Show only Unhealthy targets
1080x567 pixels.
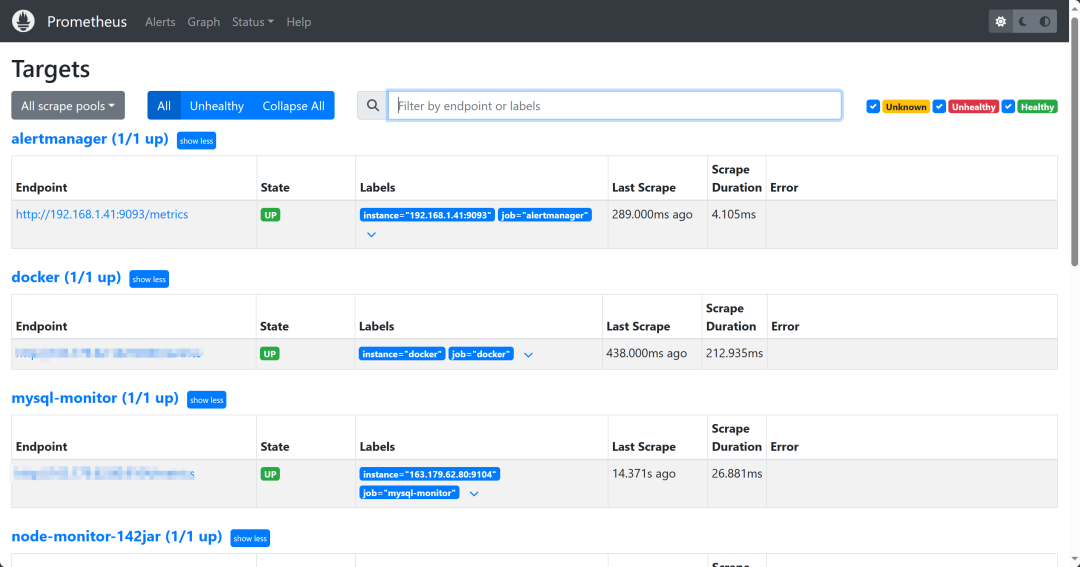(x=216, y=105)
